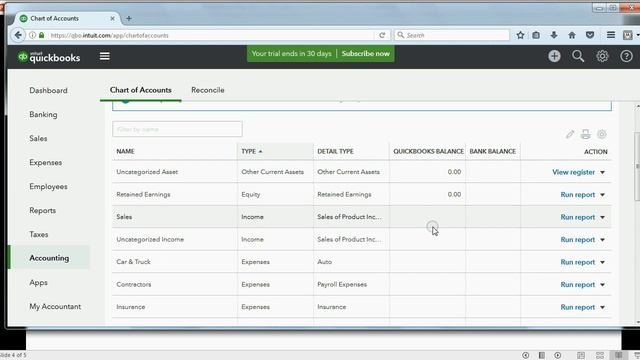Open My Accountant in the sidebar
The image size is (640, 360).
(x=55, y=306)
